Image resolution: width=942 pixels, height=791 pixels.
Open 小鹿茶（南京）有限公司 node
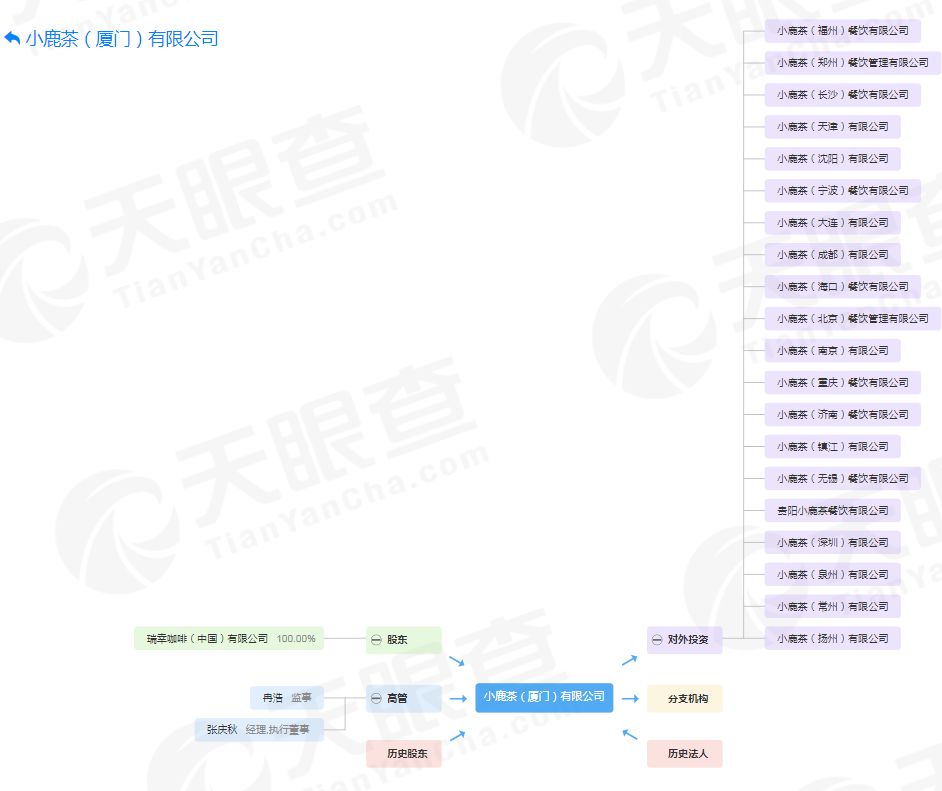pyautogui.click(x=833, y=351)
